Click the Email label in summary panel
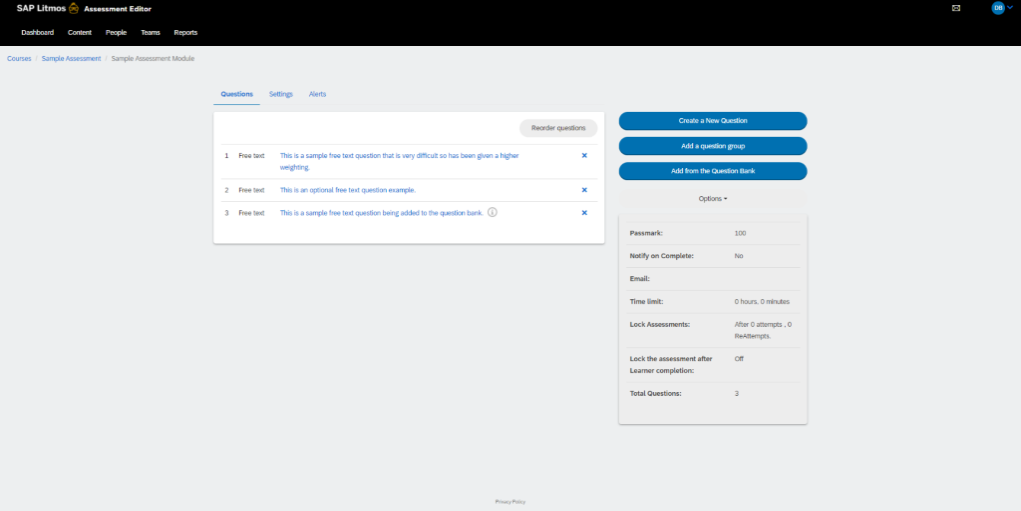1021x511 pixels. [640, 279]
